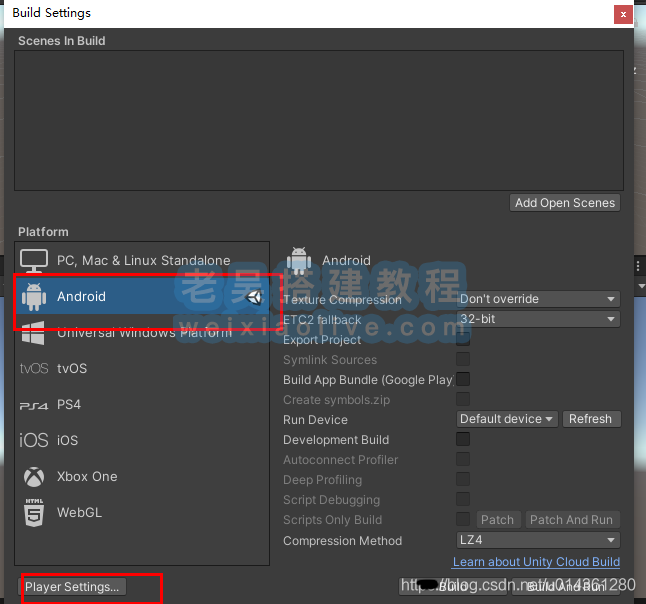Click the iOS platform icon
The height and width of the screenshot is (604, 646).
[x=34, y=441]
